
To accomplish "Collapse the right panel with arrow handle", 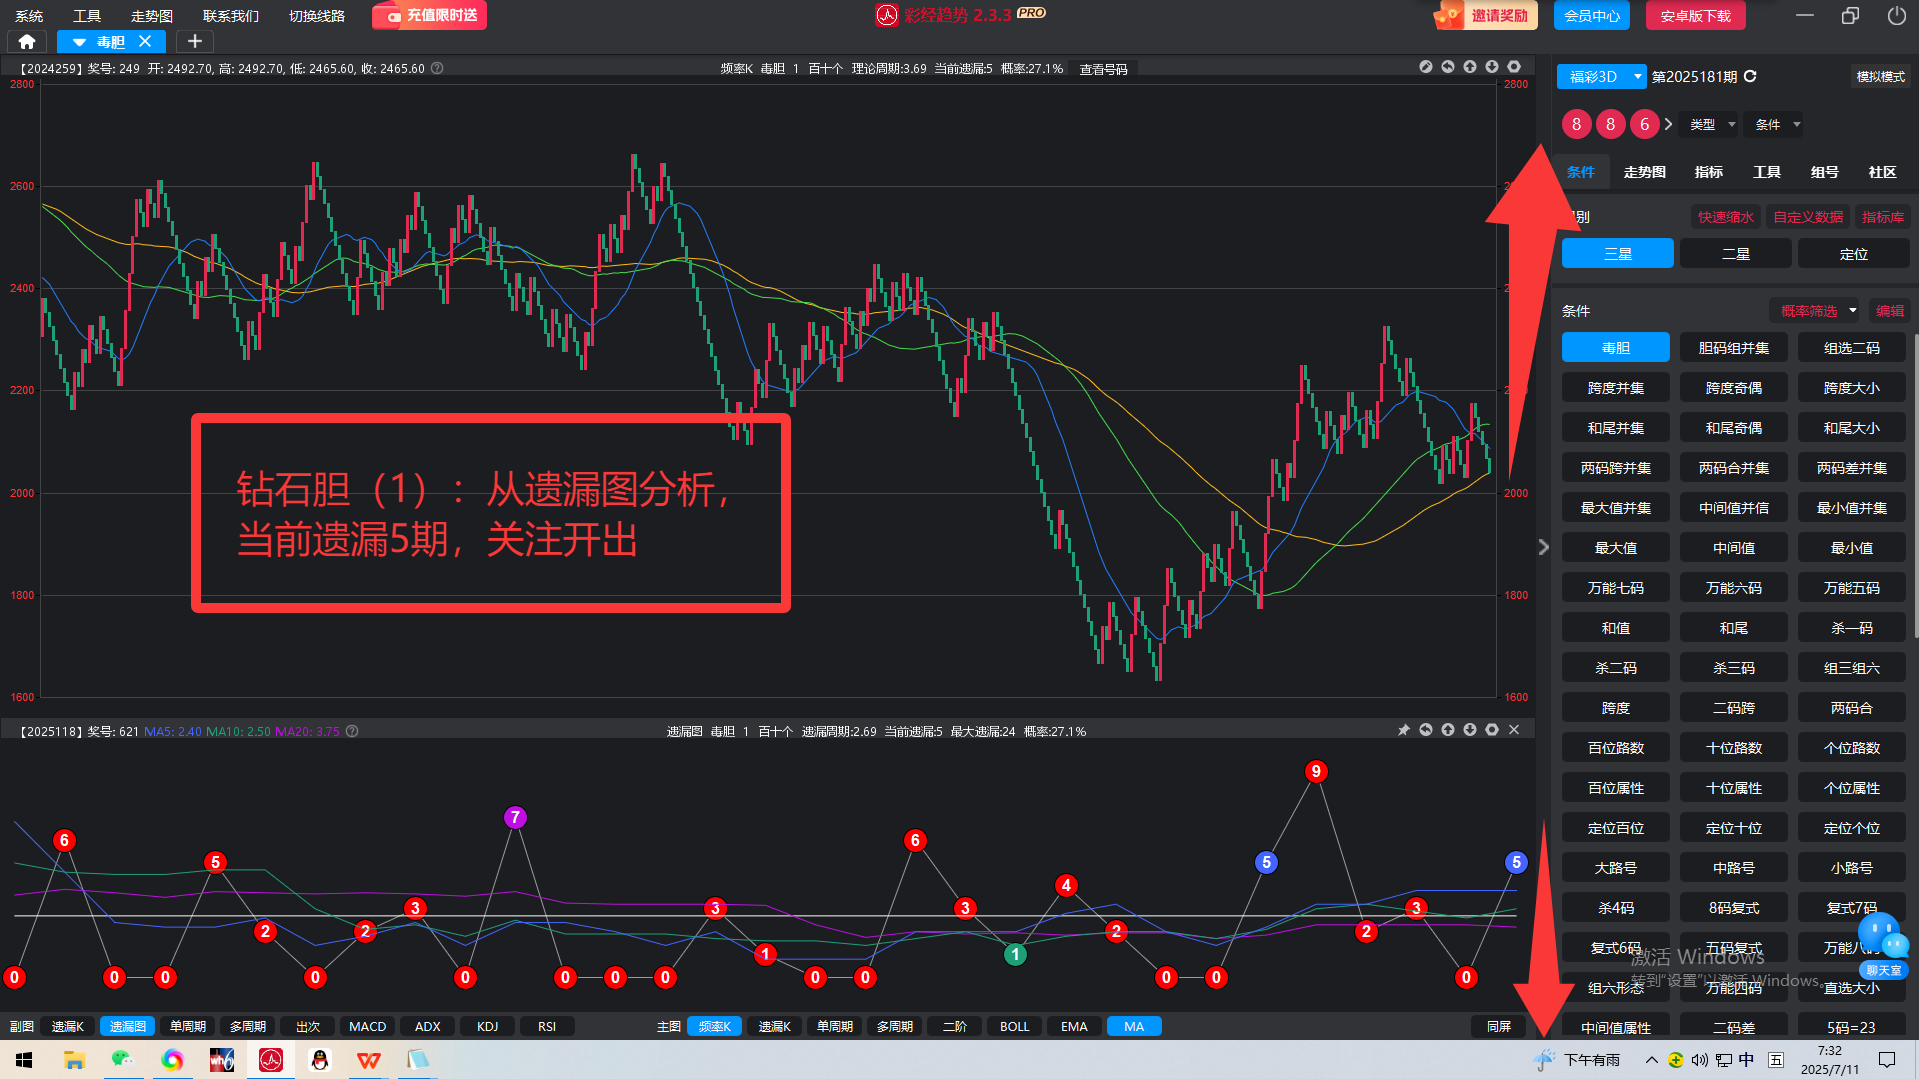I will (x=1543, y=547).
